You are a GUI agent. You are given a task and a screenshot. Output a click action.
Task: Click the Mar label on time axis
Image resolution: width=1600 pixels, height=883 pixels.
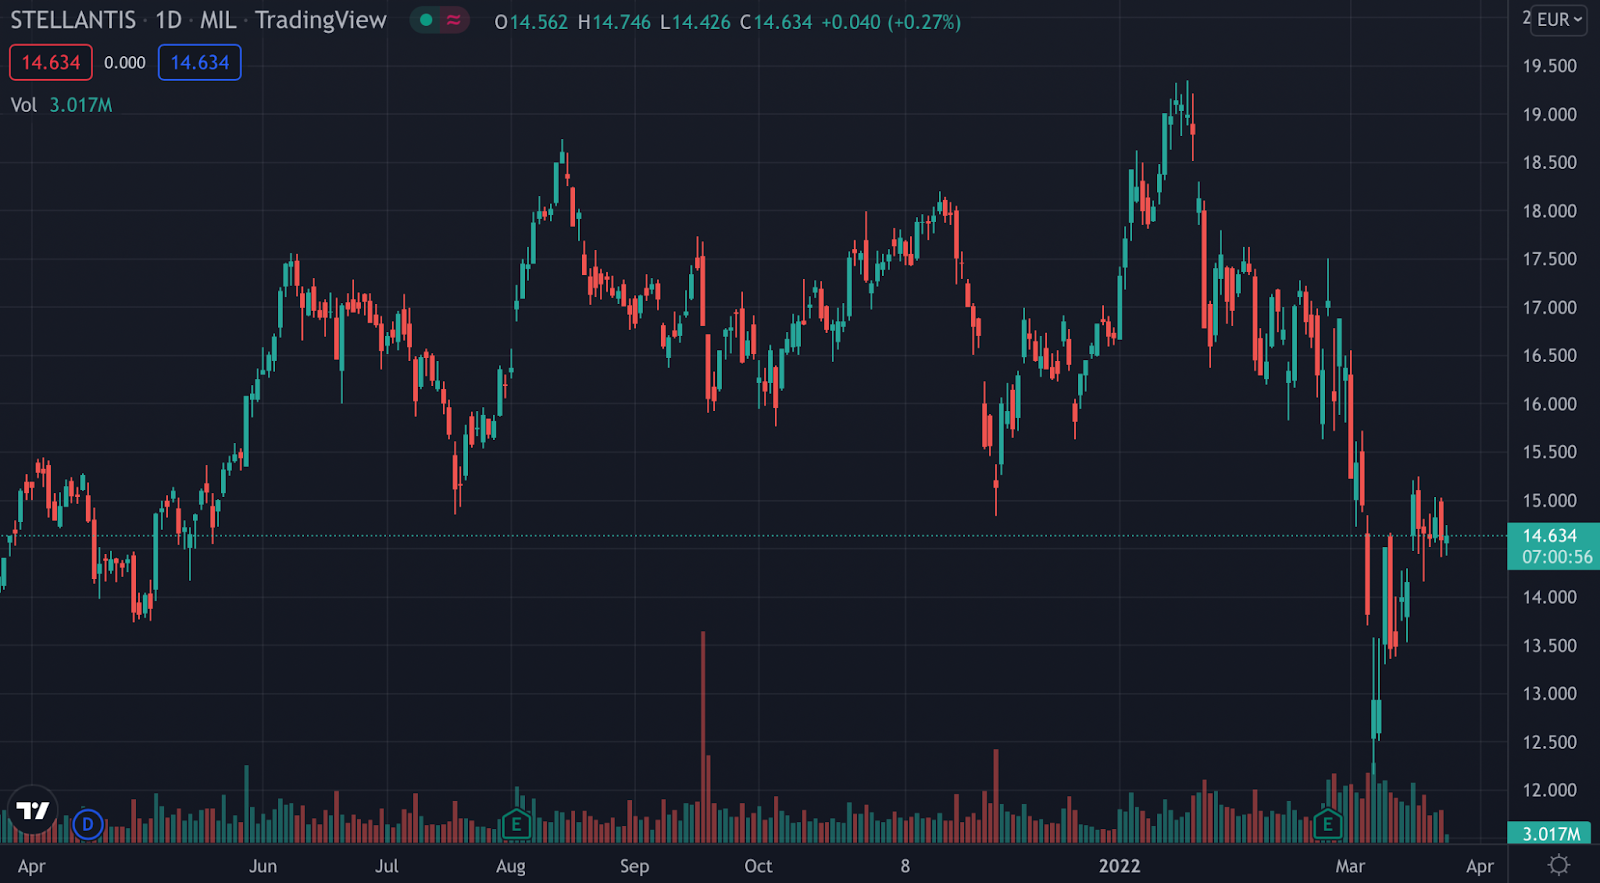tap(1350, 866)
